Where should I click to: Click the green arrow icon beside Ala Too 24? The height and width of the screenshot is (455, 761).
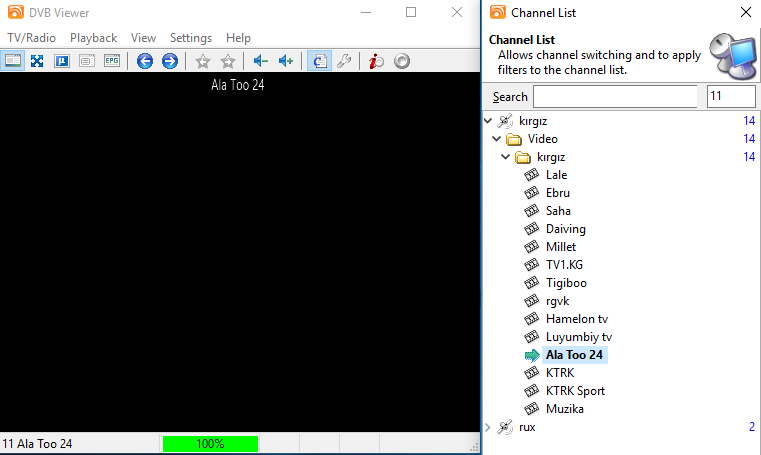532,355
